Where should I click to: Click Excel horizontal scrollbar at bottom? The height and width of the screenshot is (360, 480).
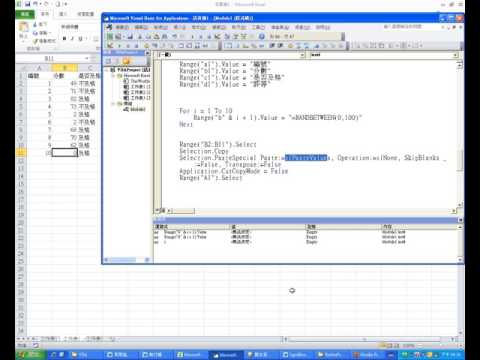[368, 339]
